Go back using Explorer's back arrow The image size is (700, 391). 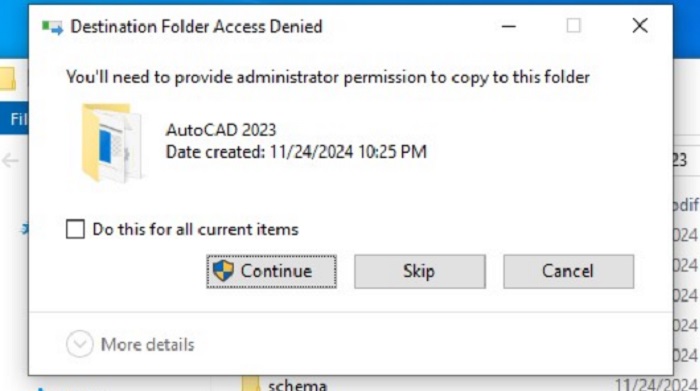pyautogui.click(x=10, y=160)
